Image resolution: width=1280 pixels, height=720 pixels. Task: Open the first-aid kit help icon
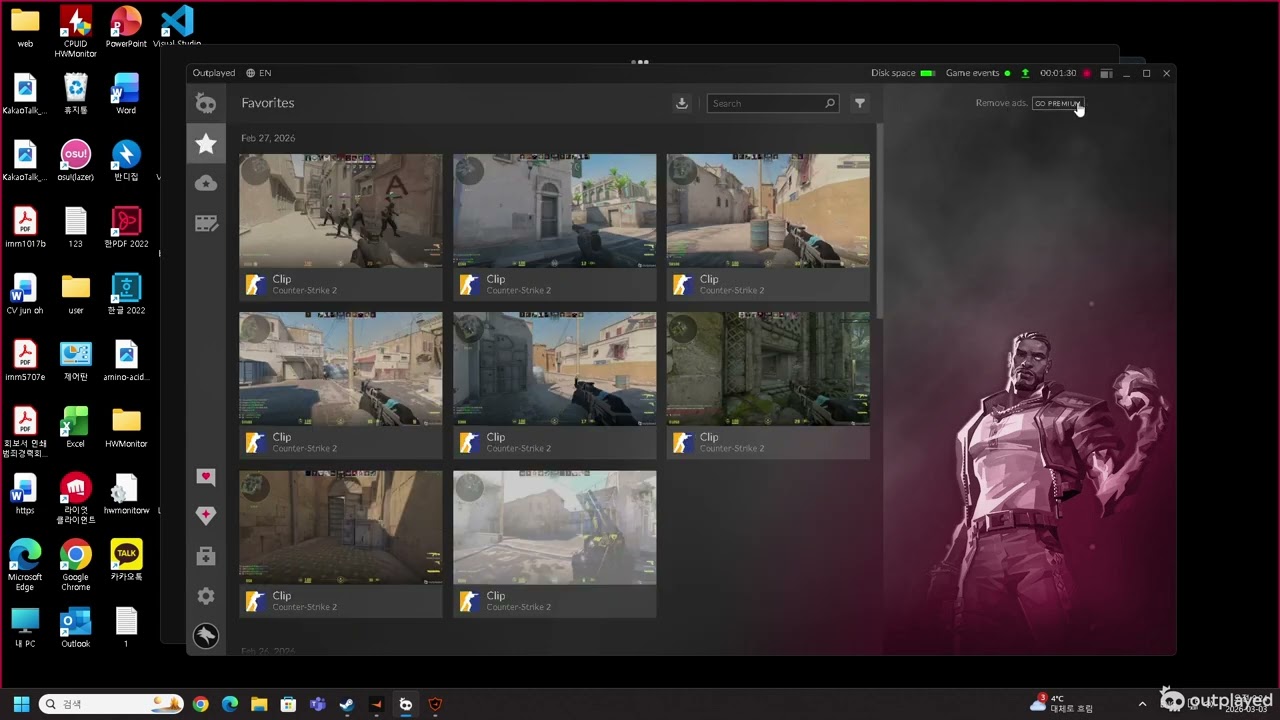206,556
